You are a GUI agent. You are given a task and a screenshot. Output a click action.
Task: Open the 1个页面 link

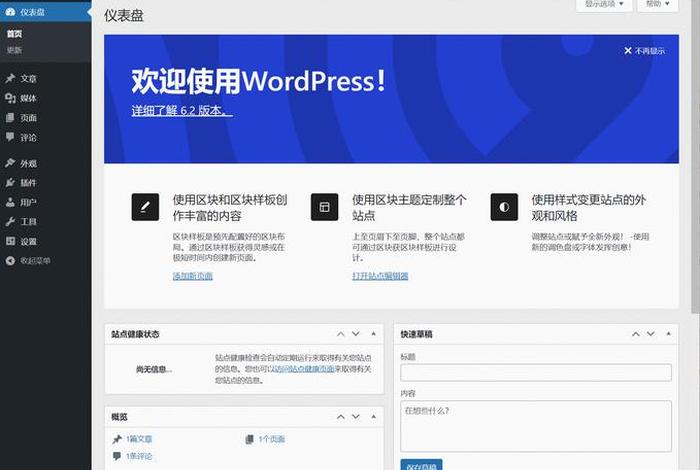[x=271, y=439]
